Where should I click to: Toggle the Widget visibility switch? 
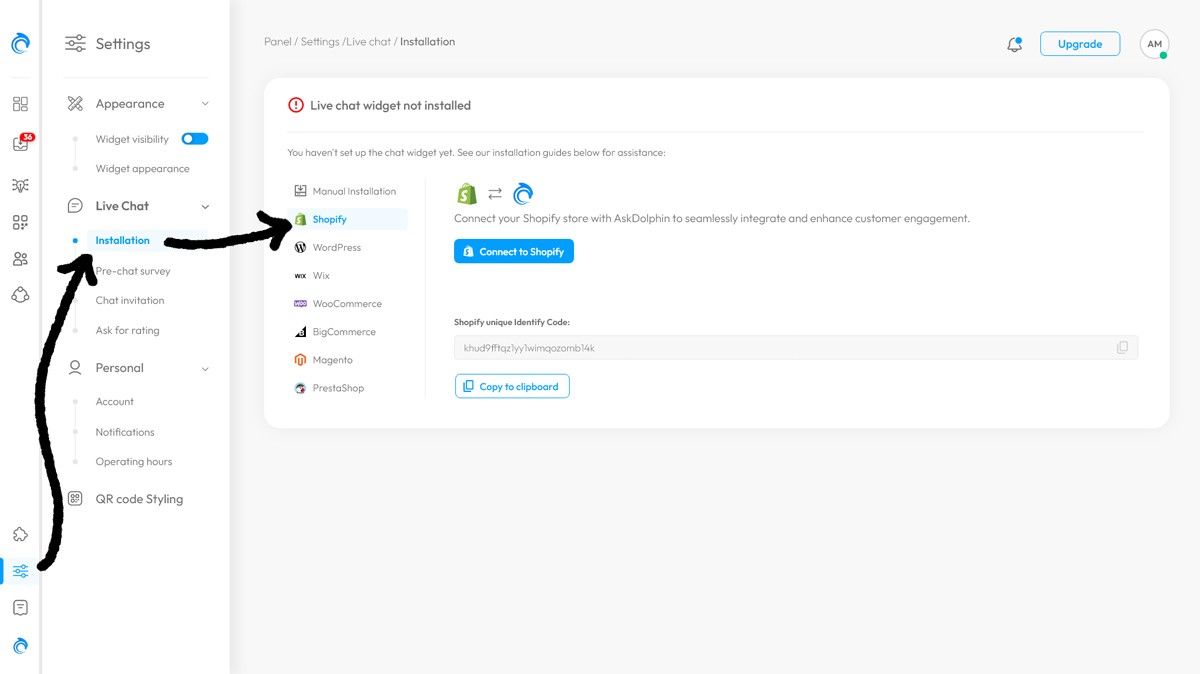(195, 139)
